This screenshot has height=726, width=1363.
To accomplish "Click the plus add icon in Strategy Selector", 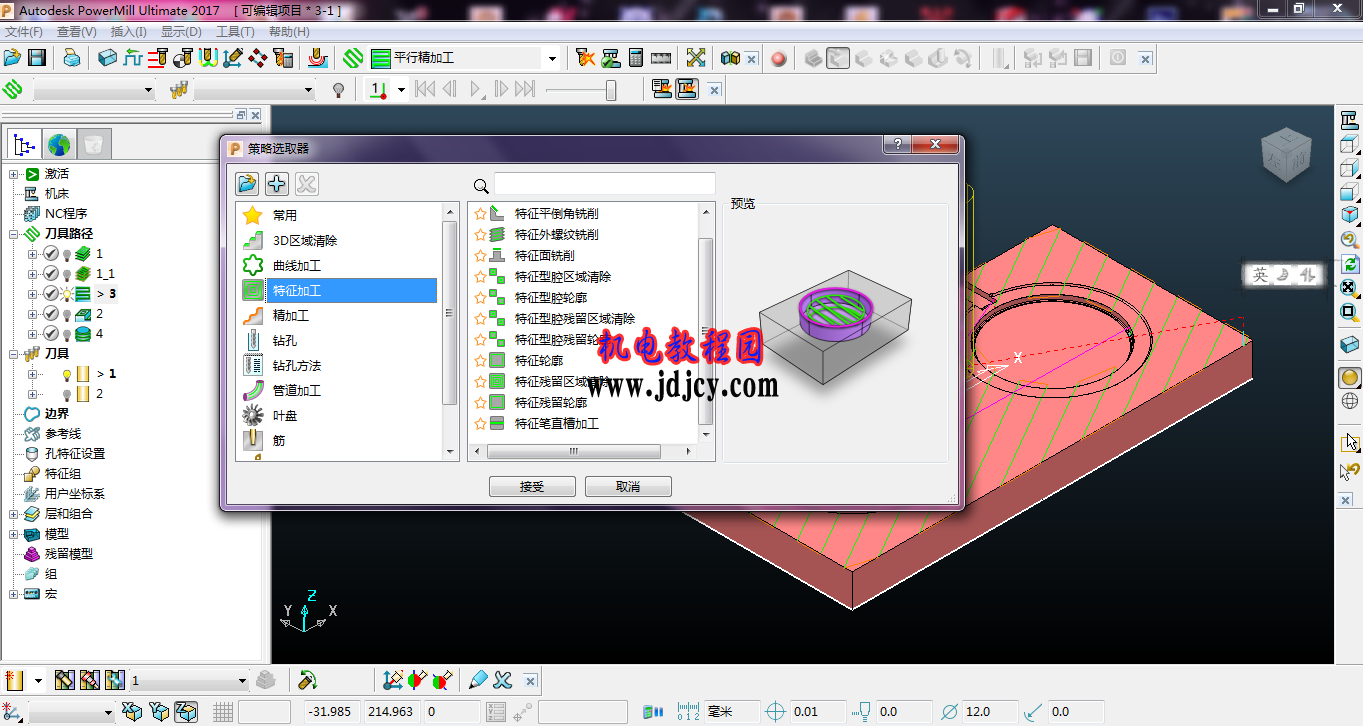I will pyautogui.click(x=277, y=184).
